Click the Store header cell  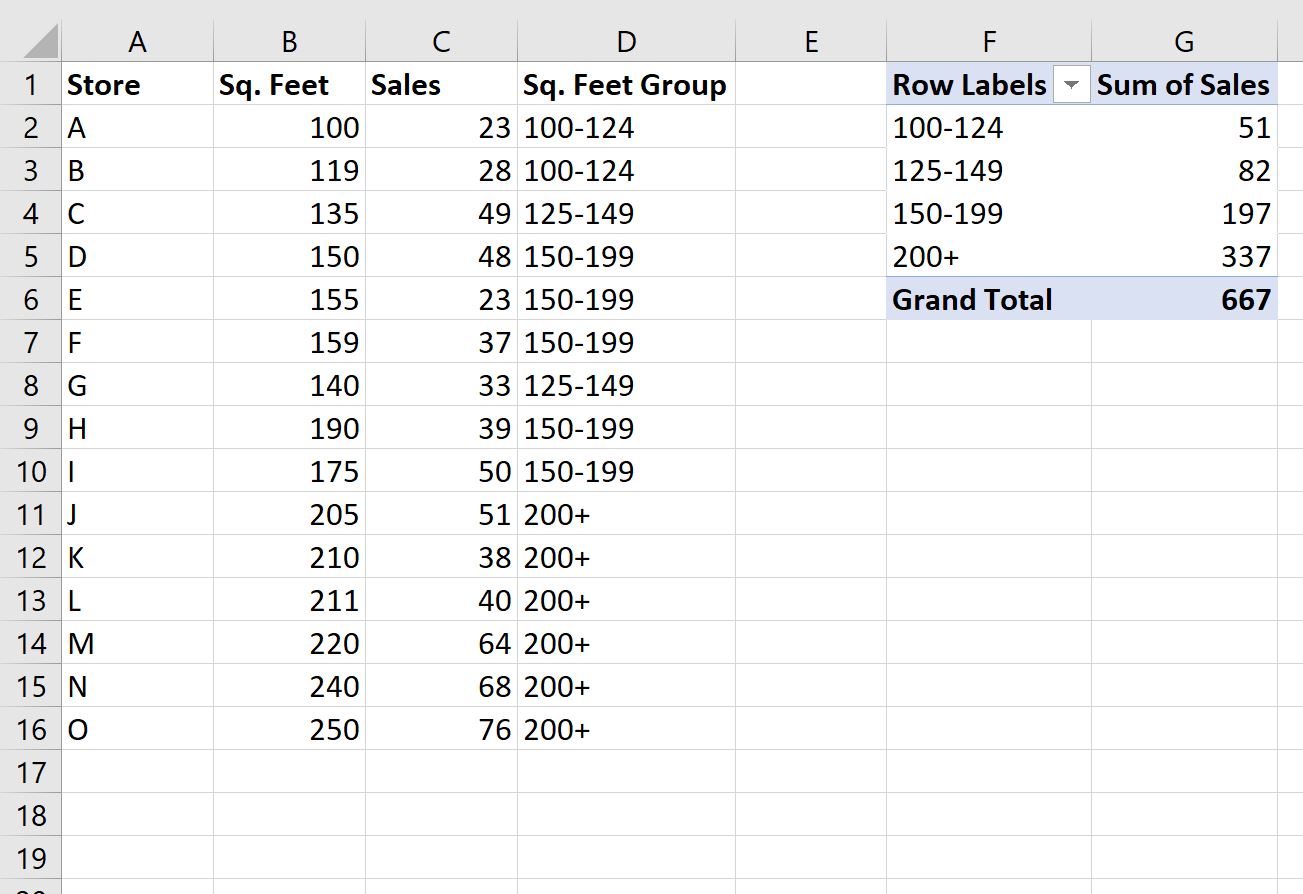coord(138,85)
